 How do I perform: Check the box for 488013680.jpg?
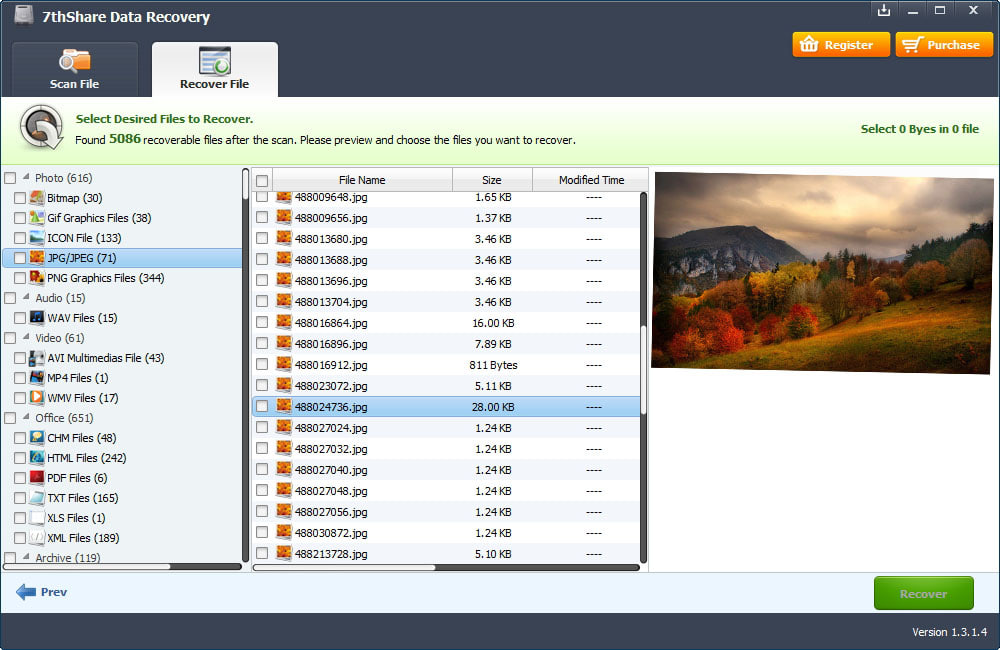(262, 239)
